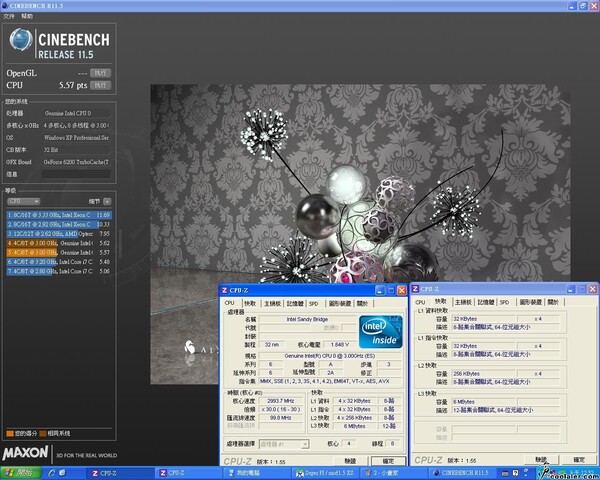Screen dimensions: 600x480
Task: Minimize the left CPU-Z window
Action: pyautogui.click(x=380, y=291)
